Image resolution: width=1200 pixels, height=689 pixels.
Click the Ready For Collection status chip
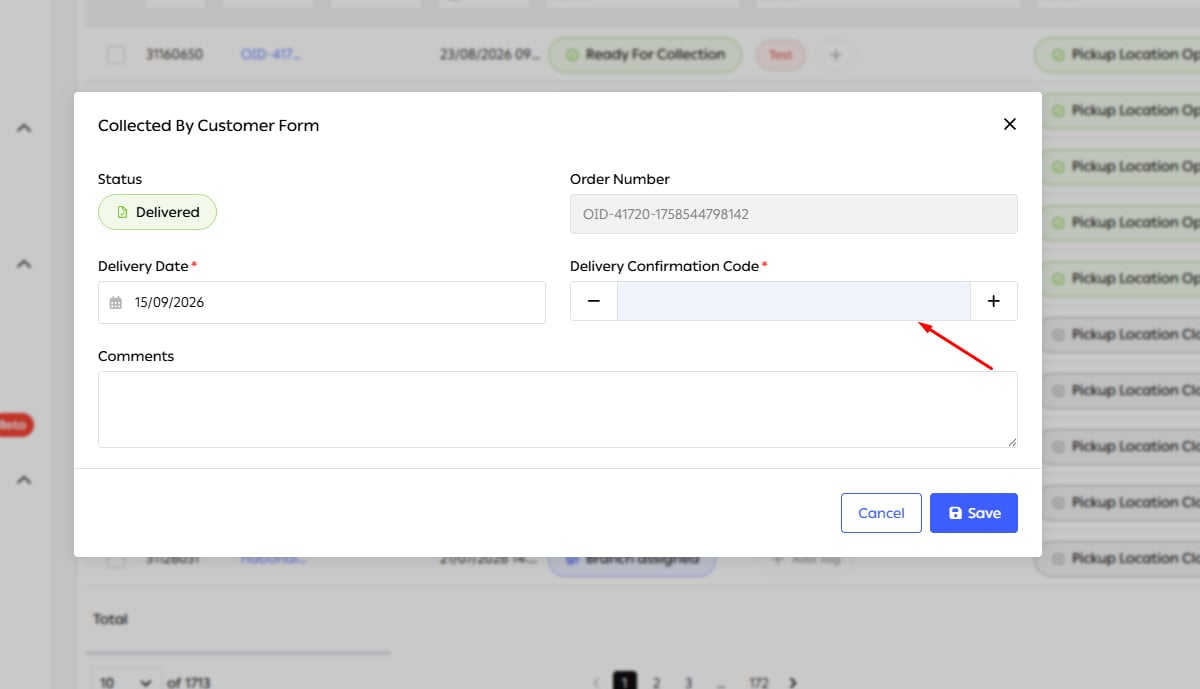point(645,55)
